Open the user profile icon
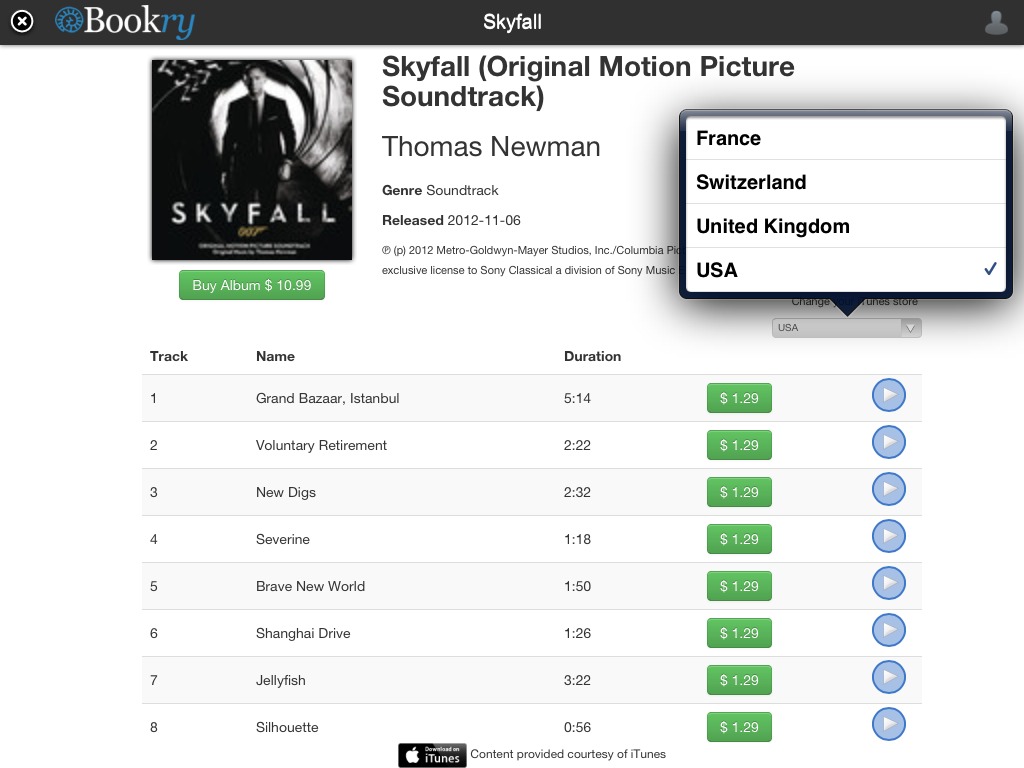This screenshot has height=768, width=1024. coord(996,23)
